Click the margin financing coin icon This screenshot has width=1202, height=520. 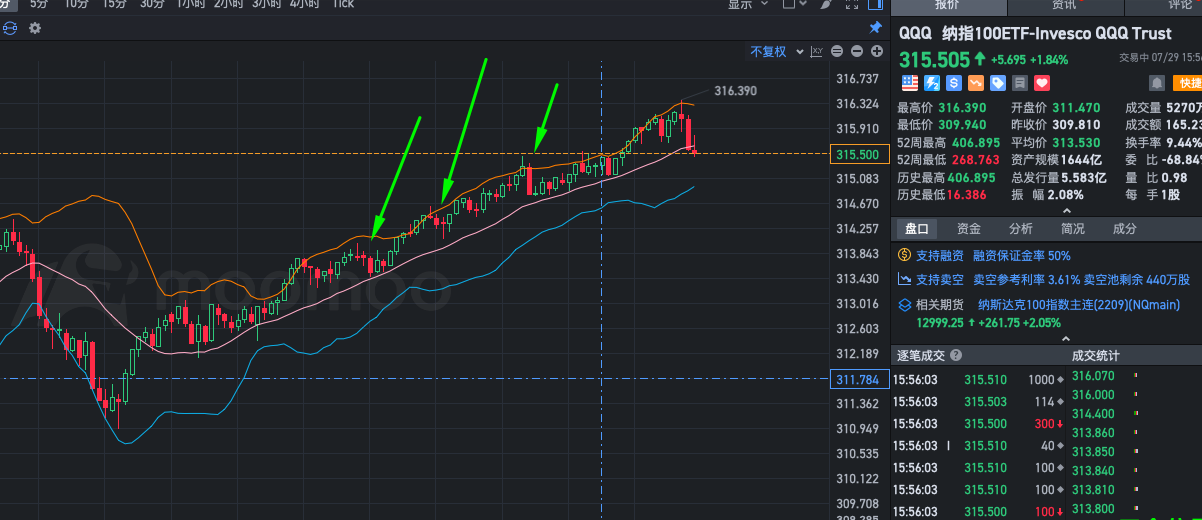(905, 256)
